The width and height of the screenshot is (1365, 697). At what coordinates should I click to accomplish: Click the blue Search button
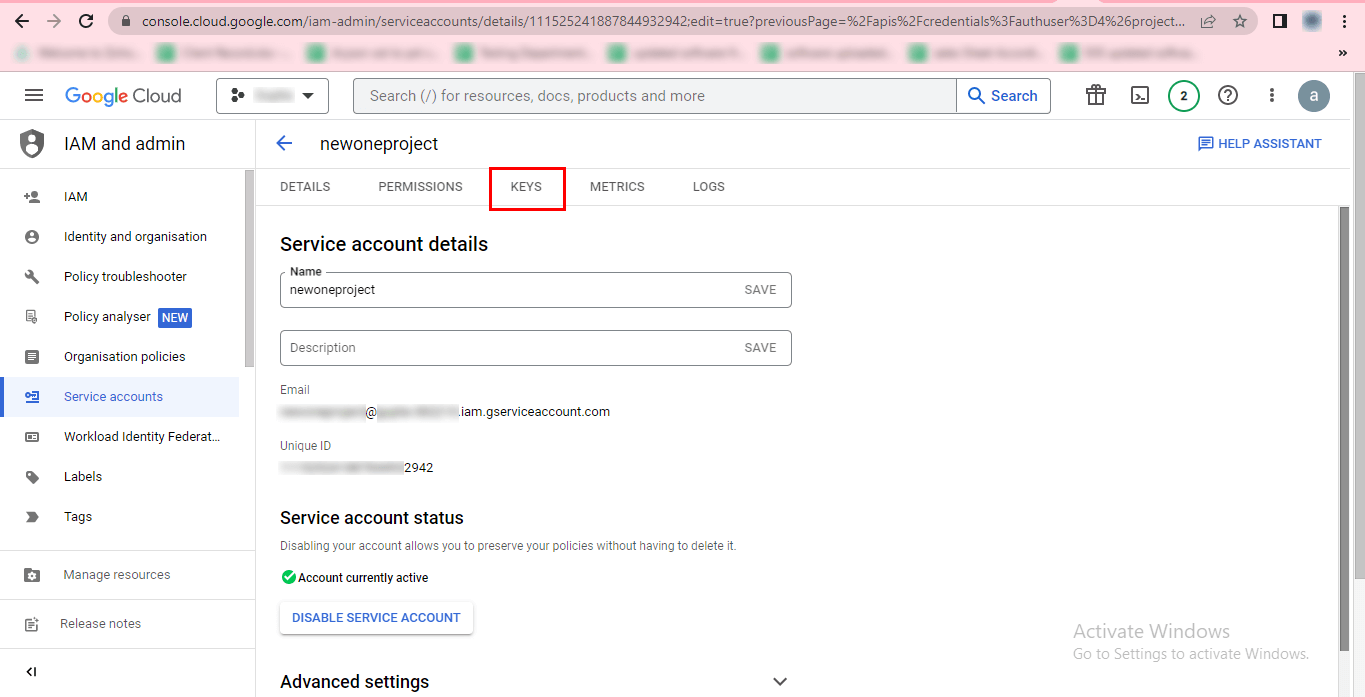(1003, 96)
